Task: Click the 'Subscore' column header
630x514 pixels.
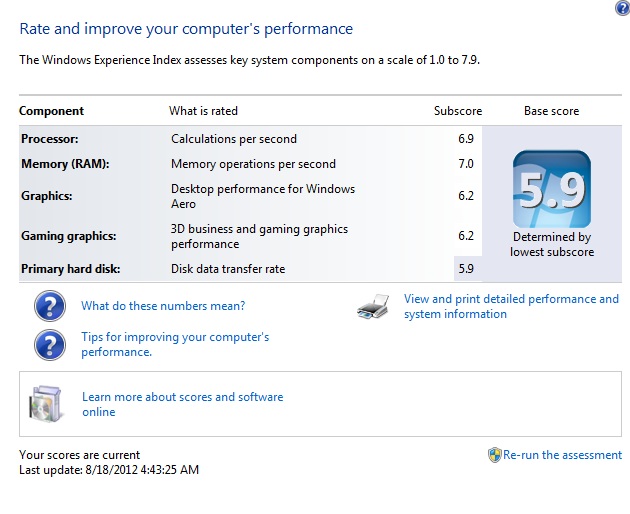Action: (x=458, y=111)
